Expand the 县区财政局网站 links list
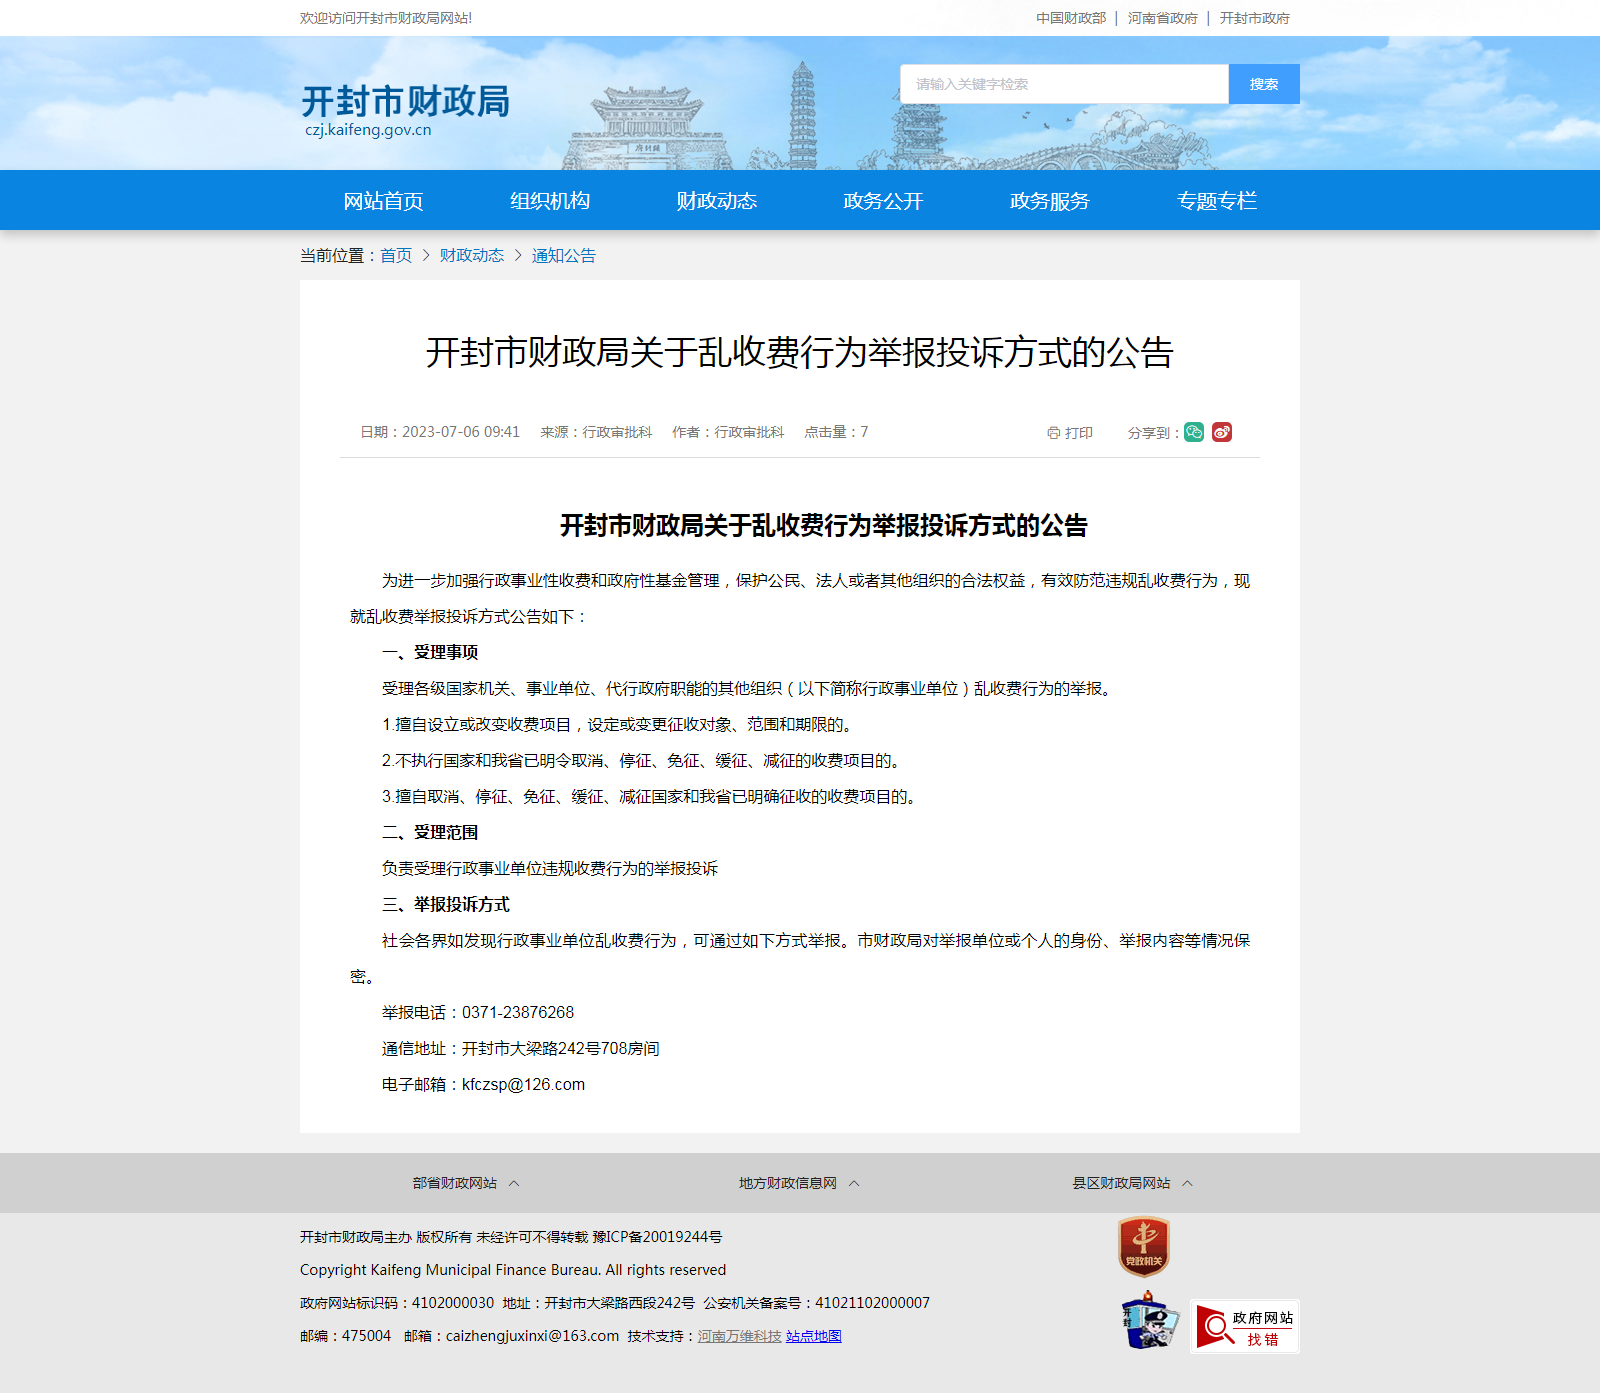The width and height of the screenshot is (1600, 1393). click(1132, 1183)
